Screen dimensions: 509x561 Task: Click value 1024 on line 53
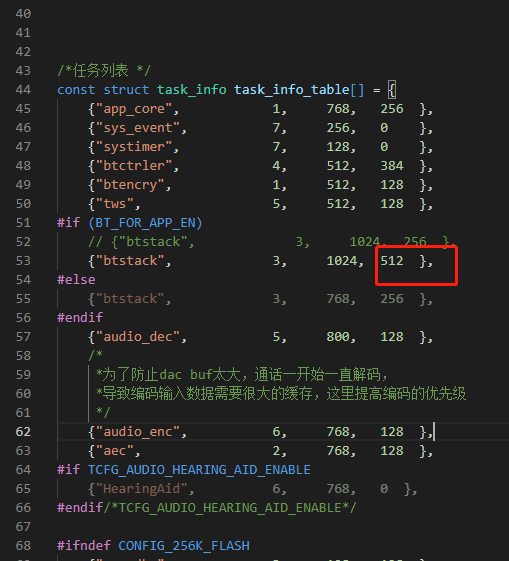342,260
